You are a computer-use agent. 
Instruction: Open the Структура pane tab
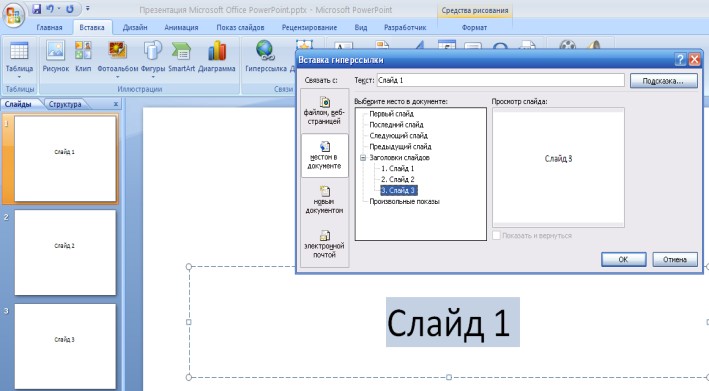click(x=65, y=104)
